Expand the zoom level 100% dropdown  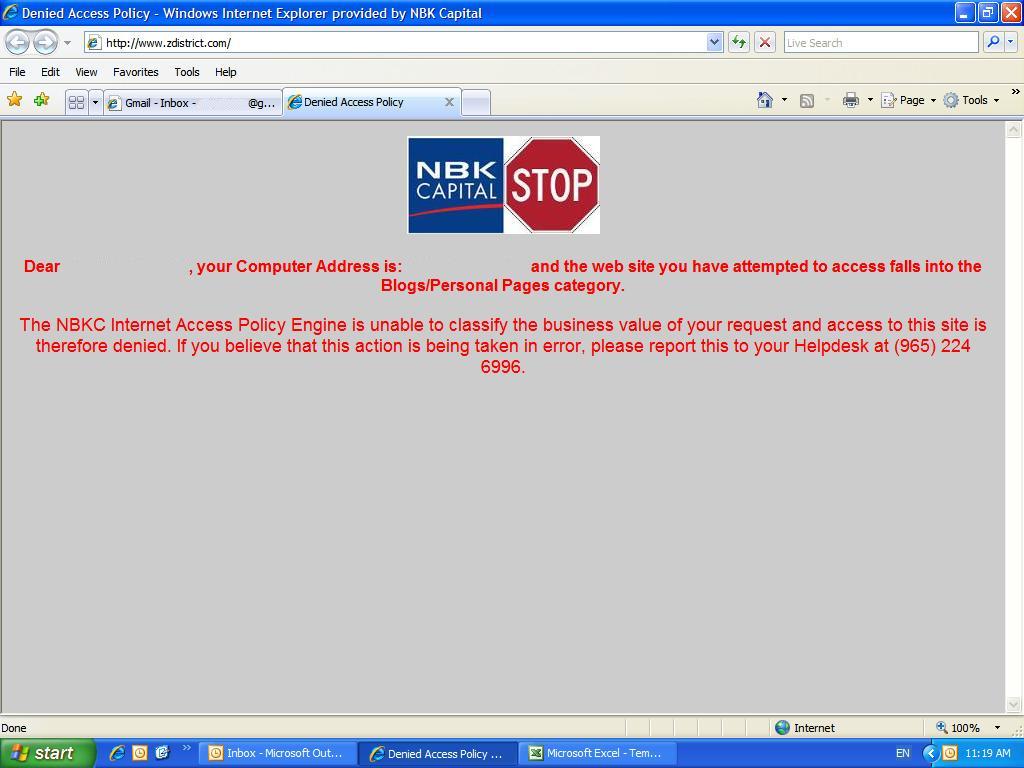click(996, 728)
